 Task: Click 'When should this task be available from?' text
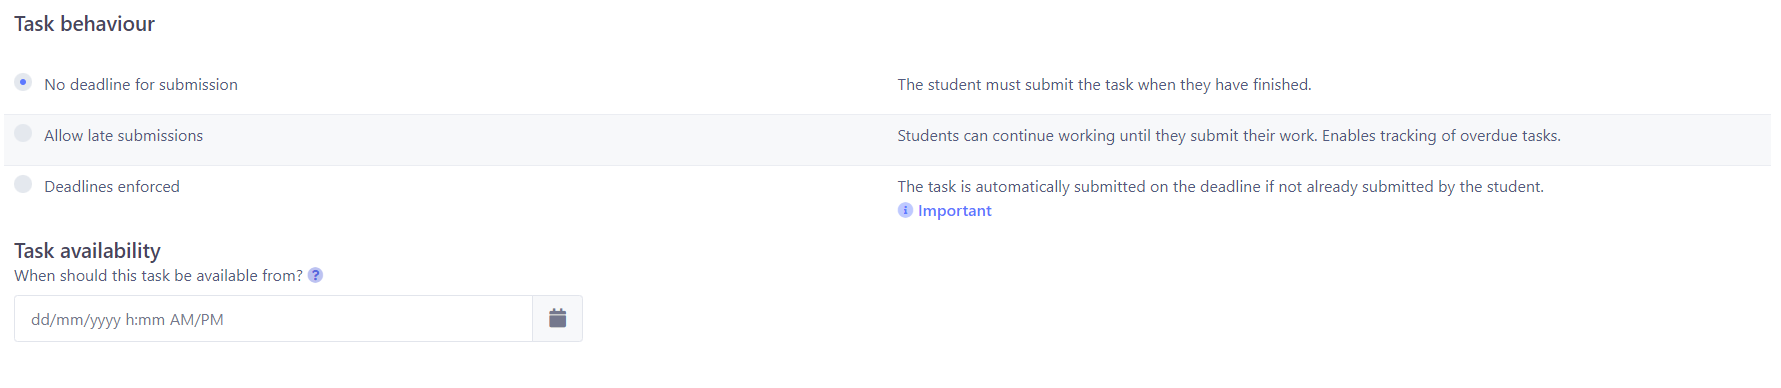158,276
